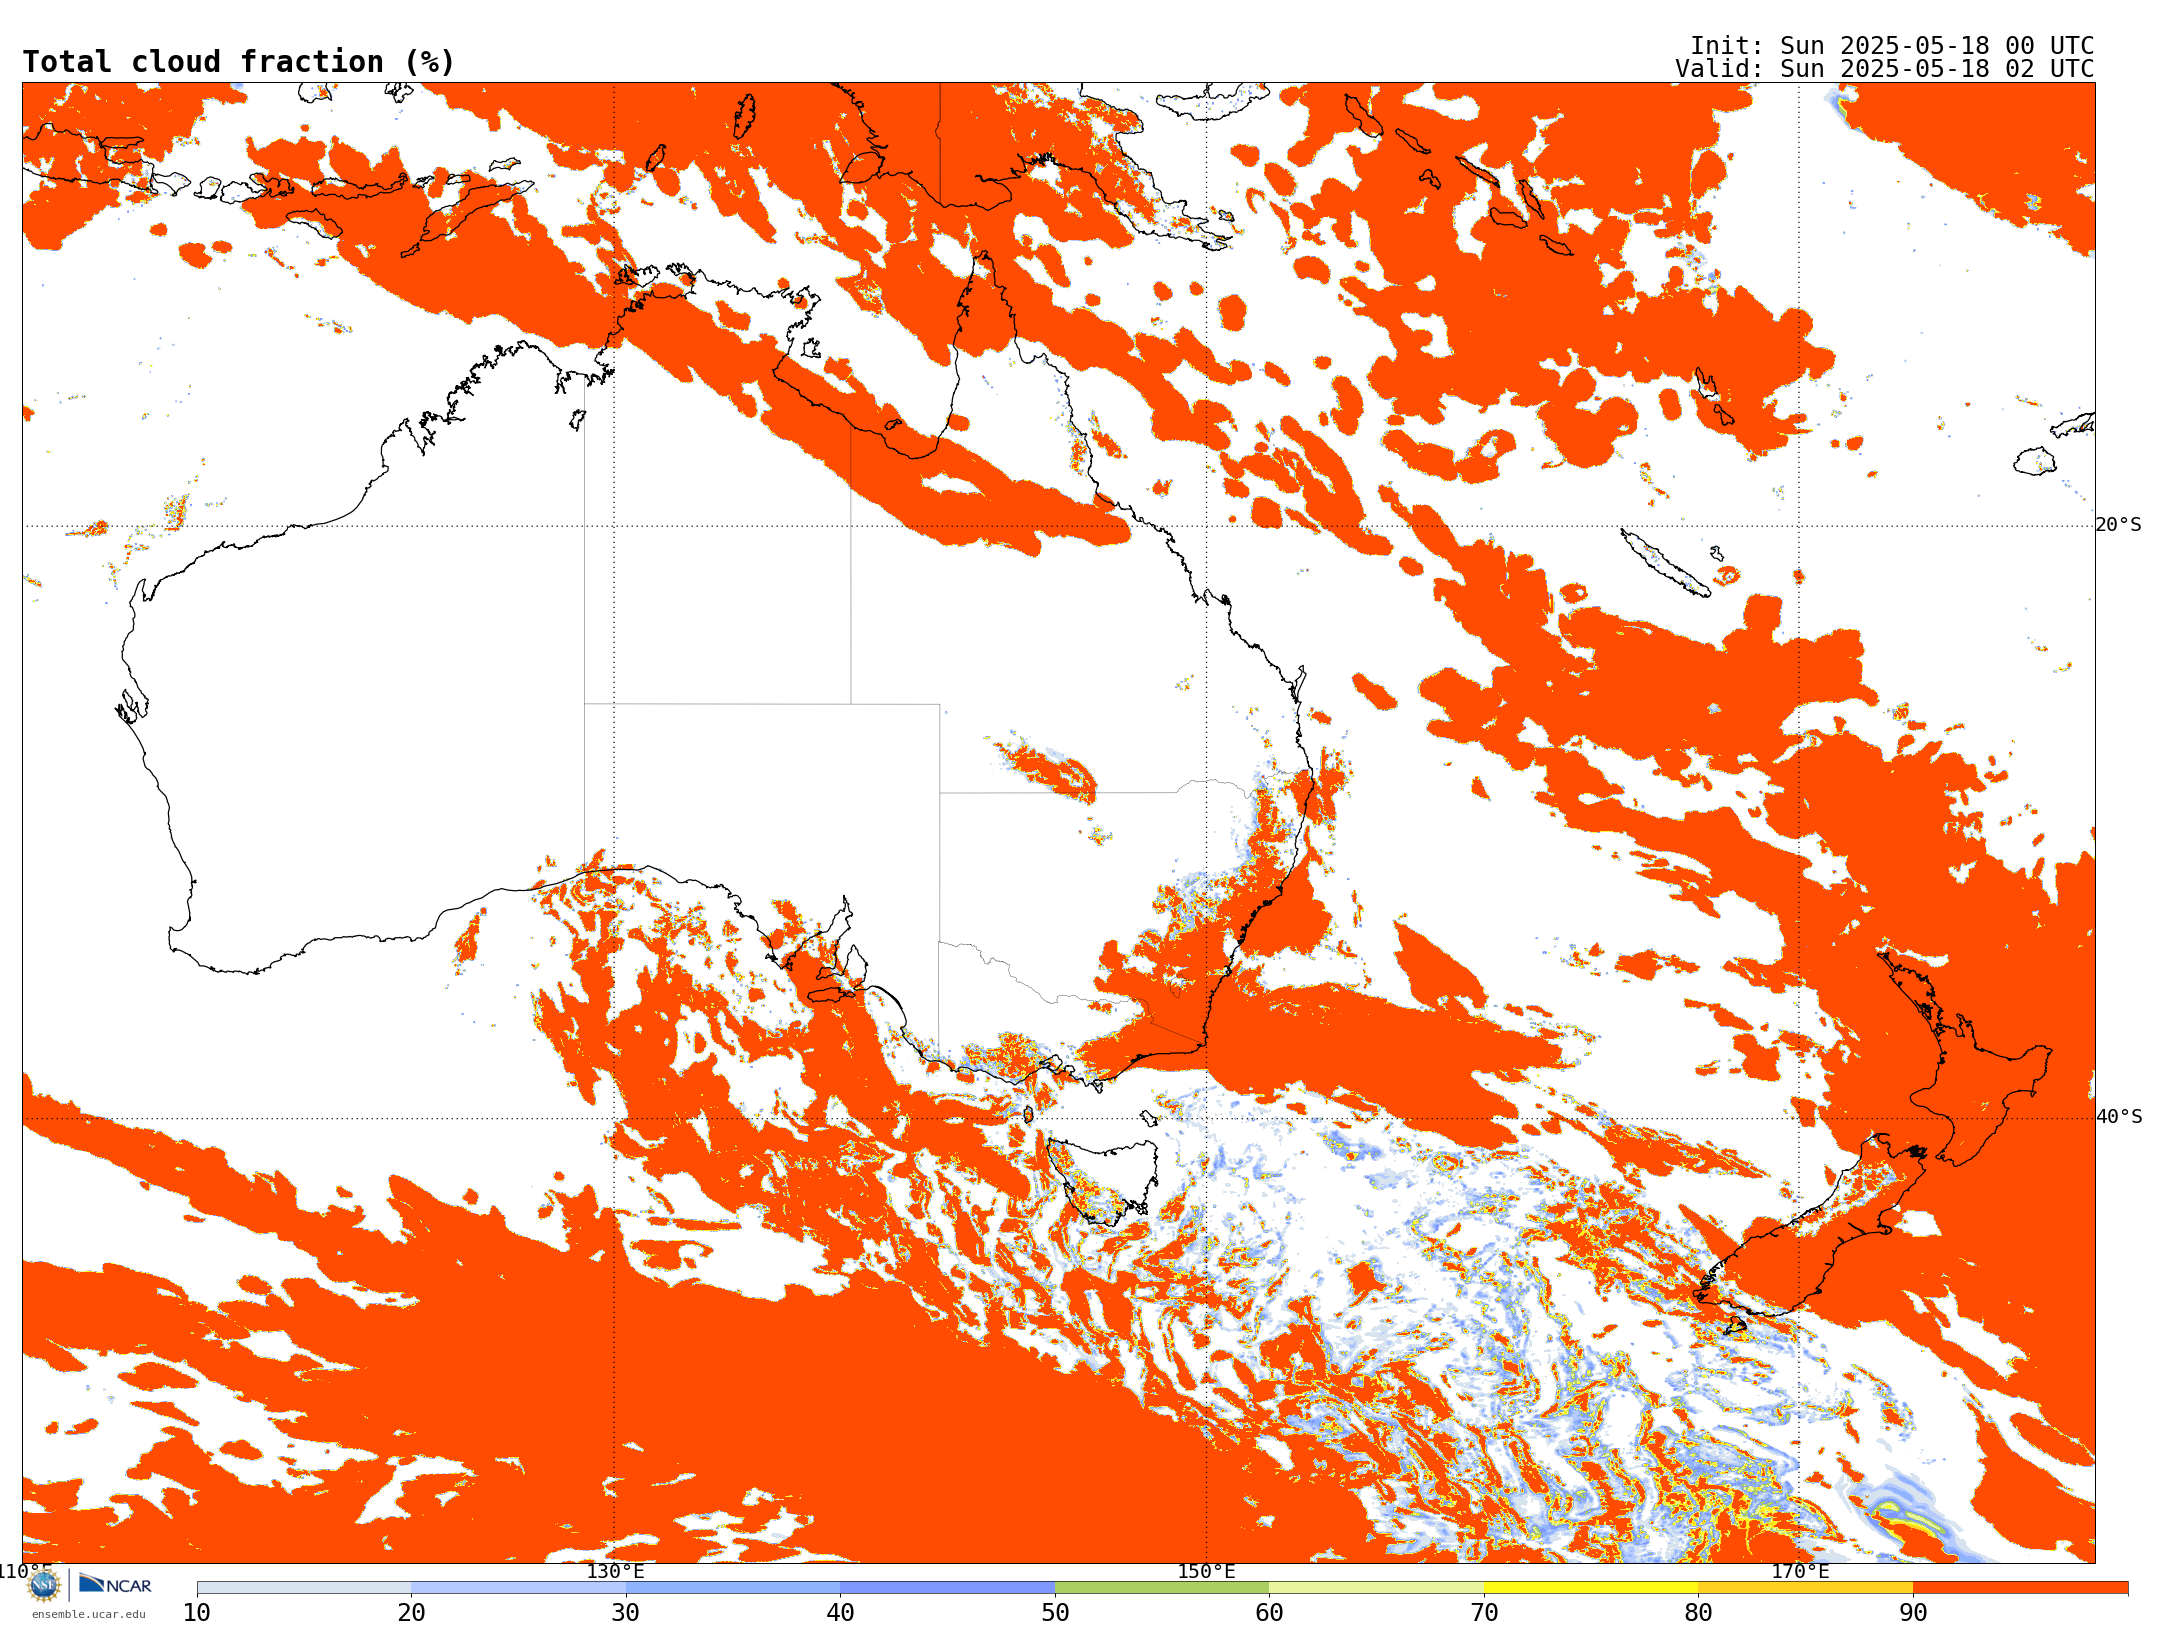
Task: Click the 70–80 yellow colorbar segment
Action: pos(1591,1588)
